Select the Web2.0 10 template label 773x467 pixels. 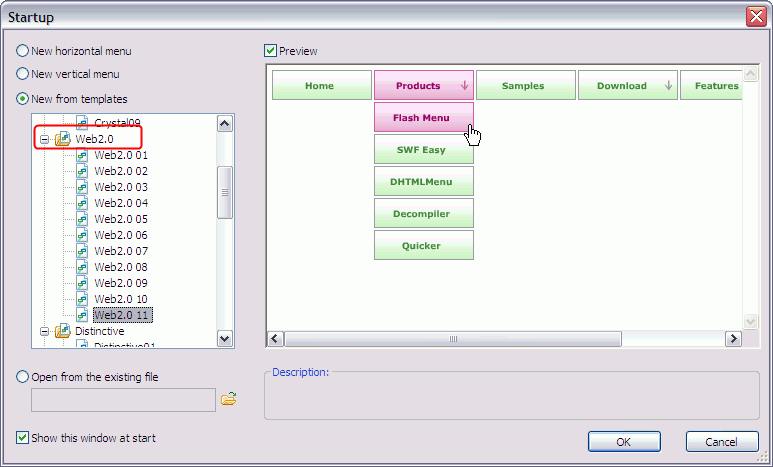pyautogui.click(x=121, y=299)
